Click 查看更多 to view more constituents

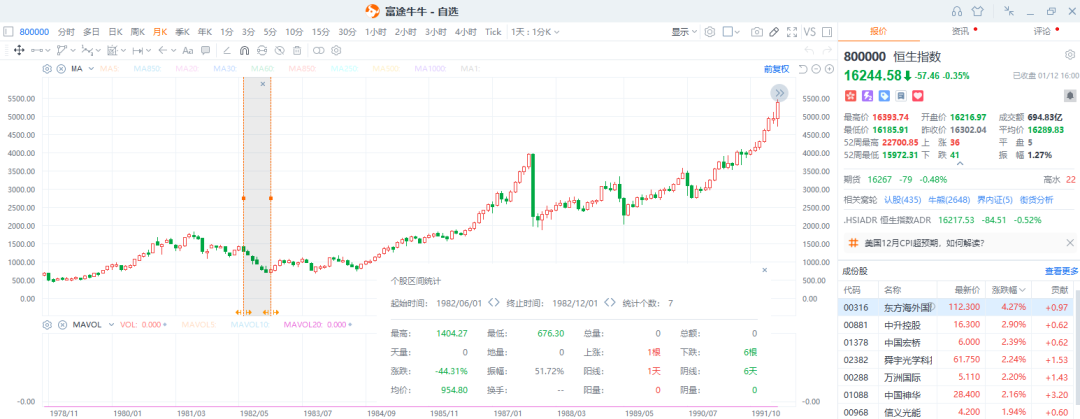click(x=1061, y=271)
